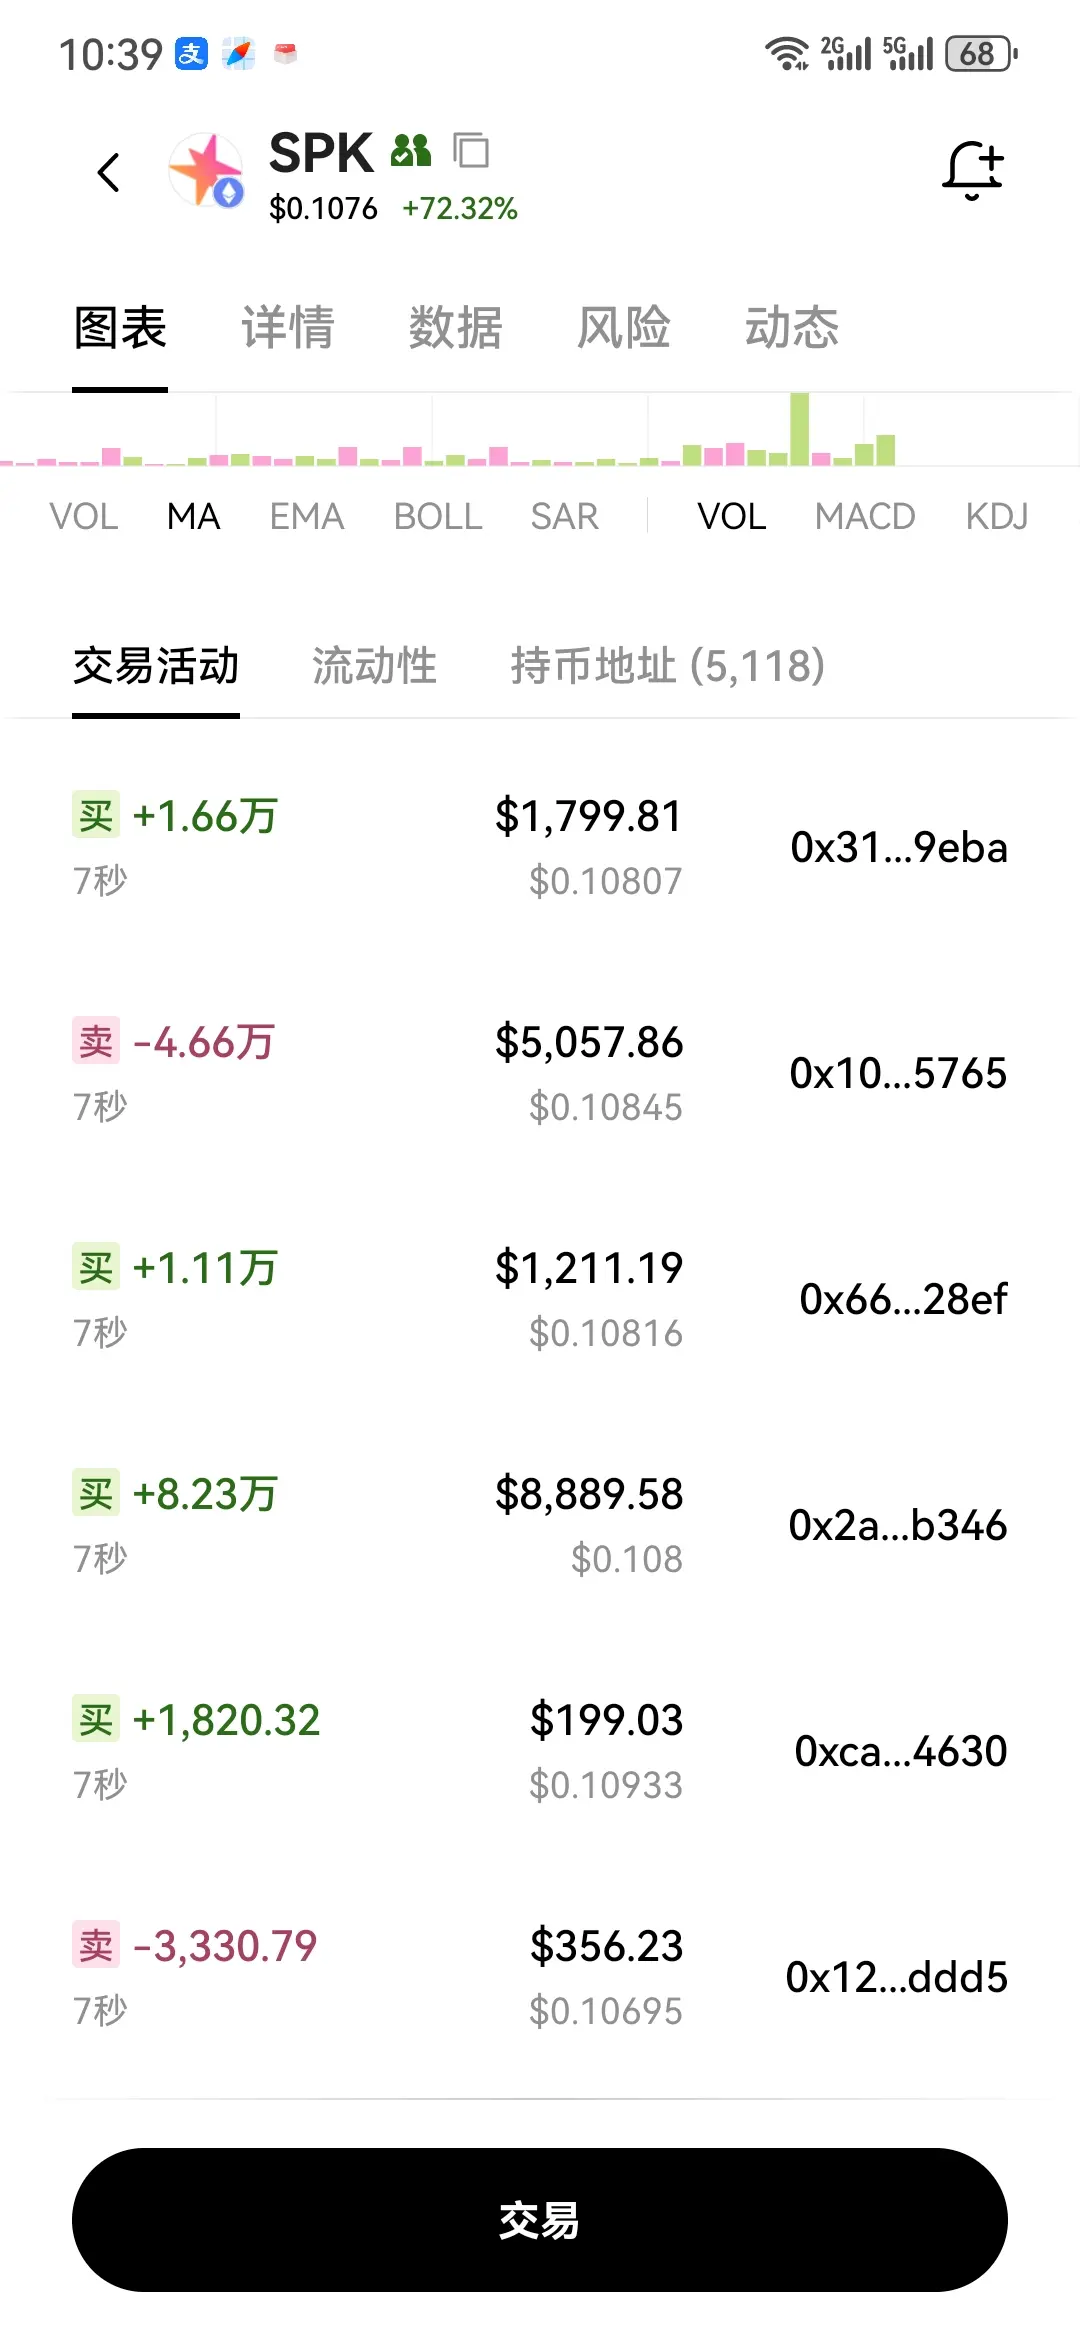
Task: Copy contract address via the copy icon
Action: pyautogui.click(x=471, y=151)
